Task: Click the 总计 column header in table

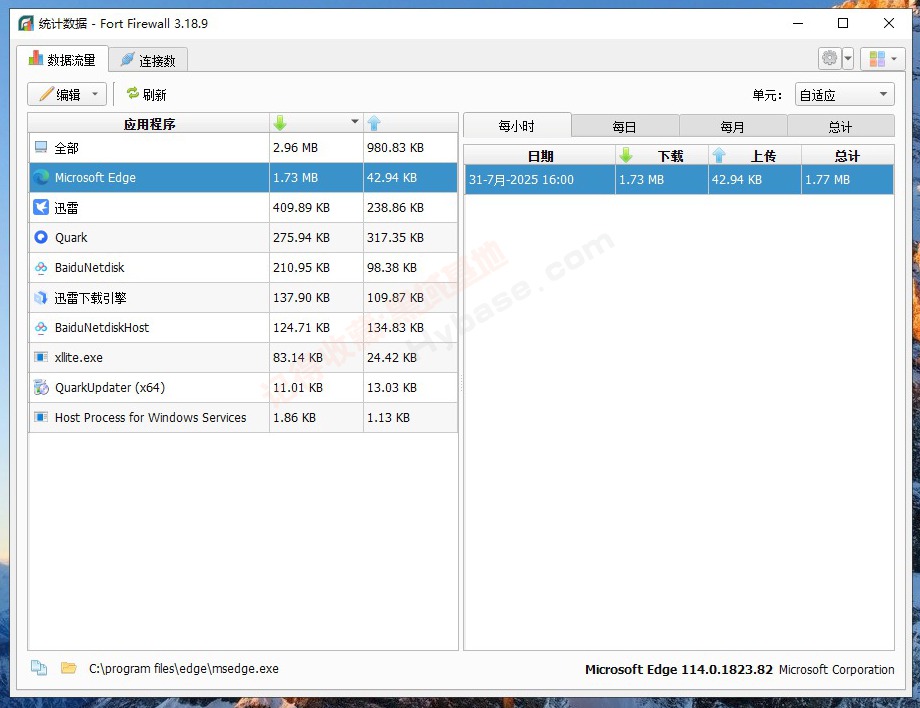Action: (847, 156)
